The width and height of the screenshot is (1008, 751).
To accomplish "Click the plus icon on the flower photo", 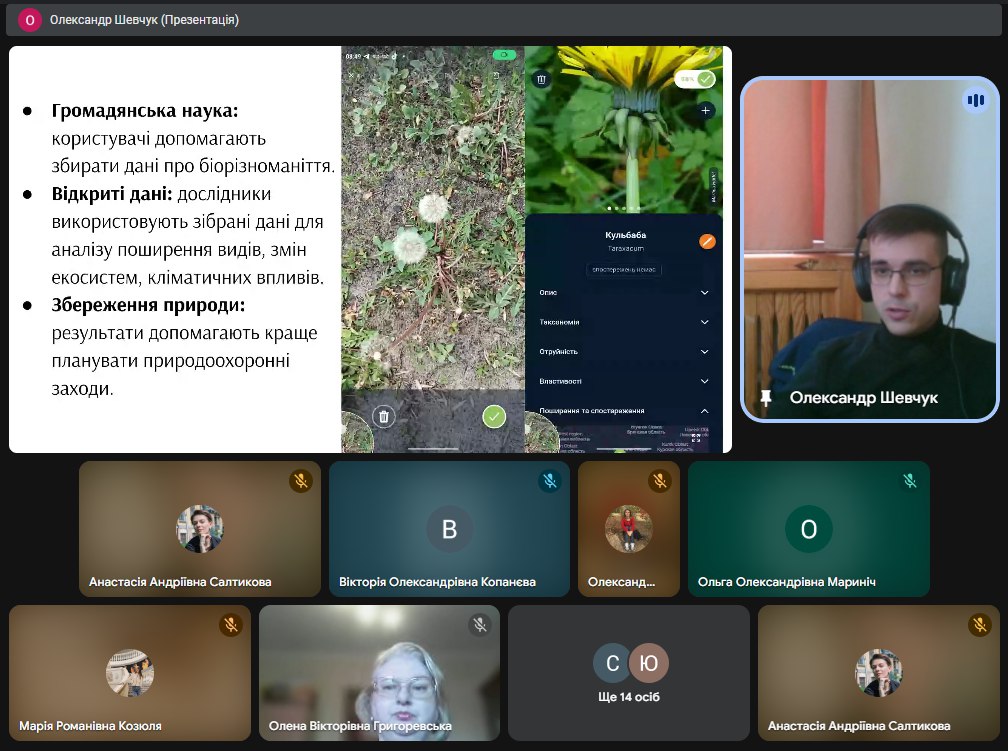I will click(x=706, y=110).
